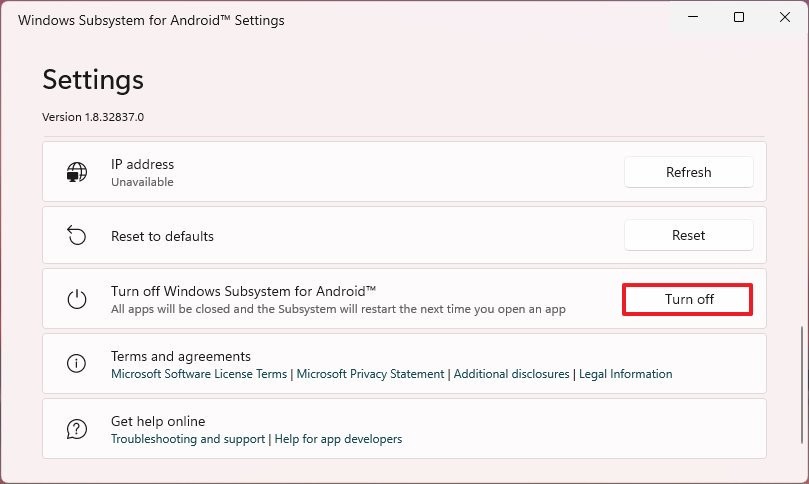
Task: Open Microsoft Privacy Statement link
Action: point(370,374)
